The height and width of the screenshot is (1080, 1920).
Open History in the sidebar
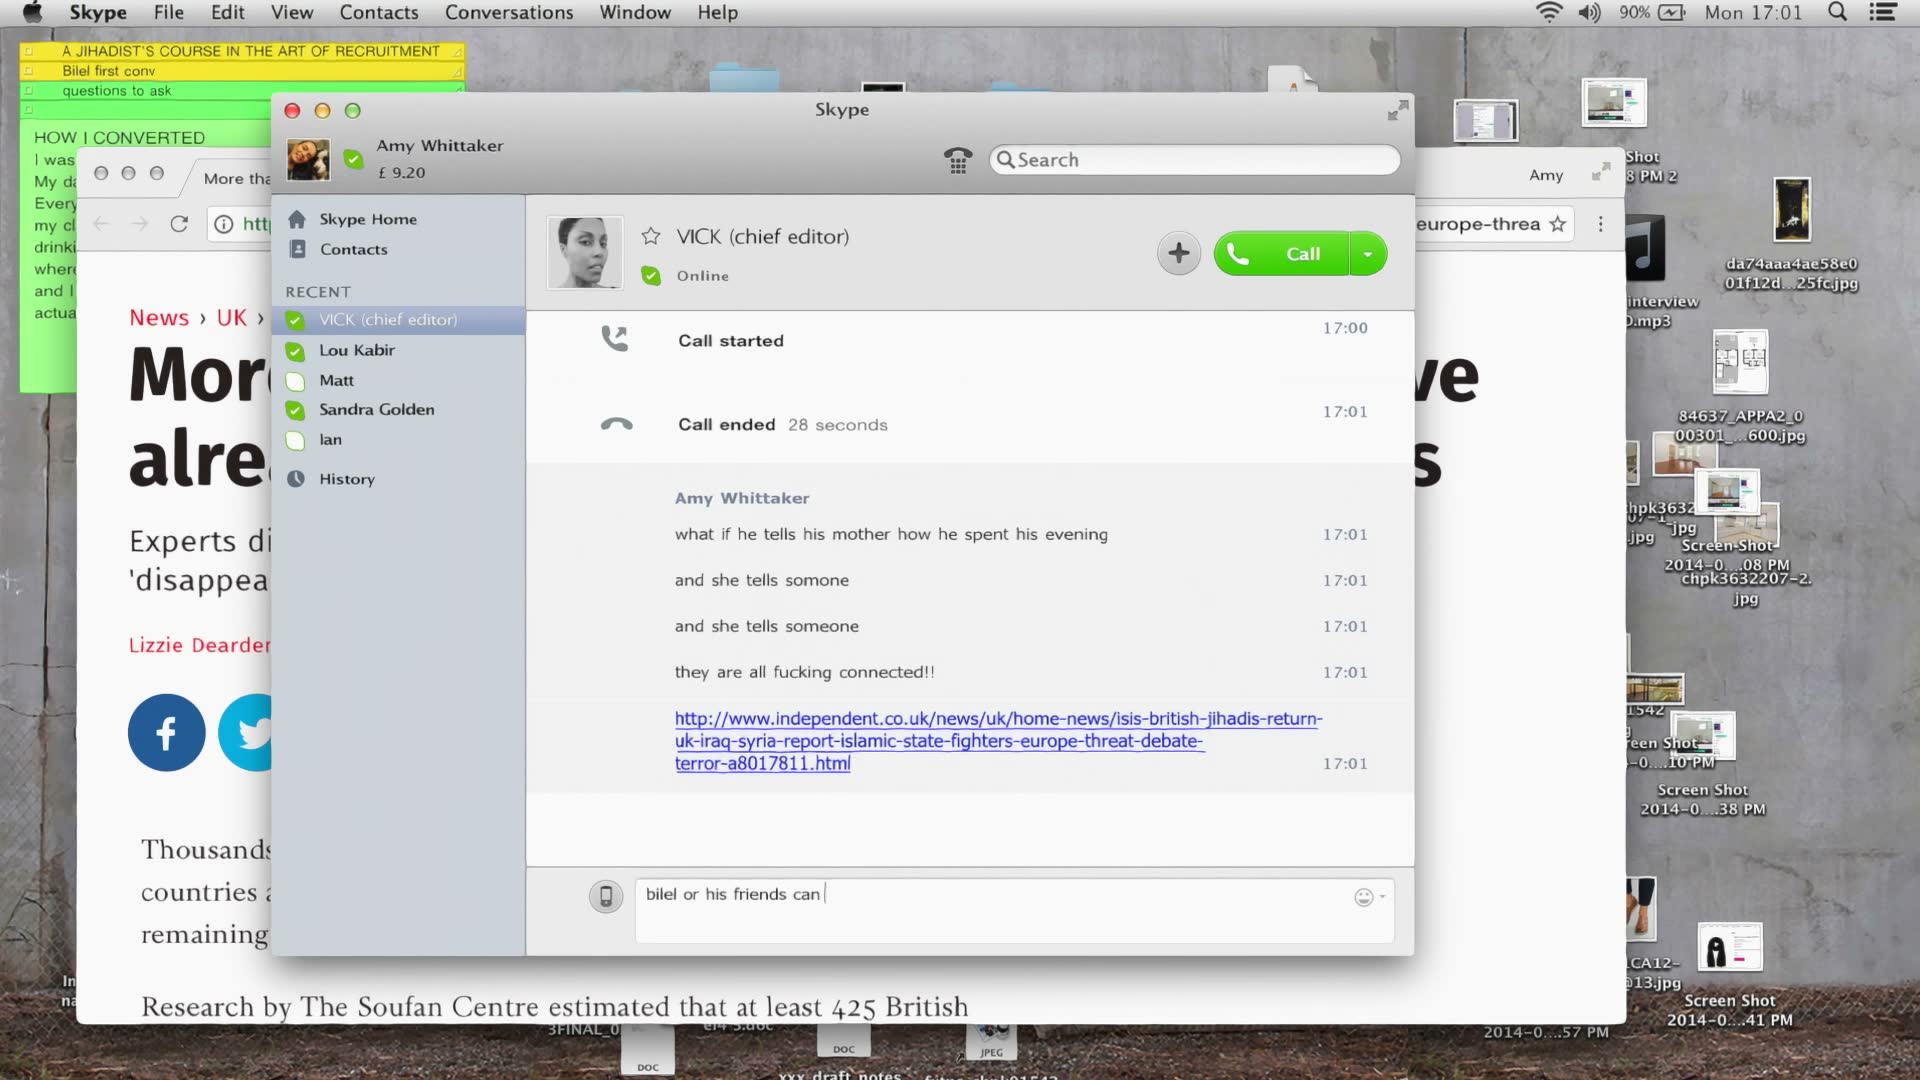tap(347, 479)
